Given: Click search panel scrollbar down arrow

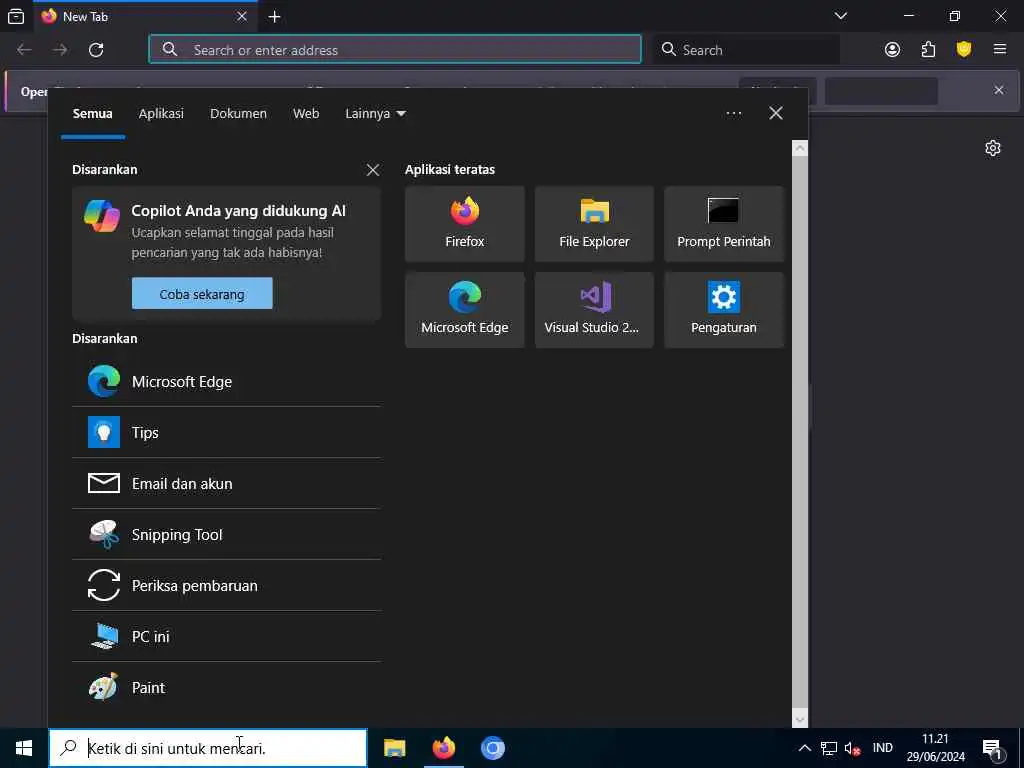Looking at the screenshot, I should point(800,720).
